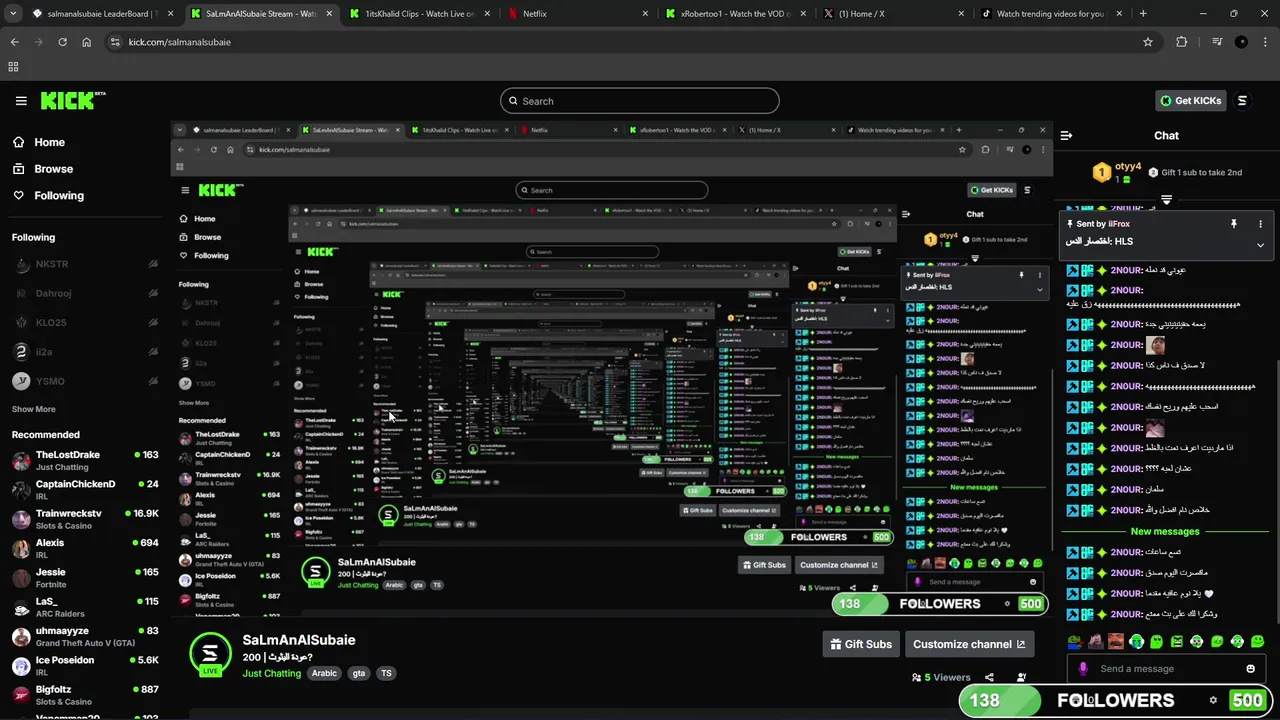Select the TS tag under stream title
This screenshot has height=720, width=1280.
[x=386, y=673]
